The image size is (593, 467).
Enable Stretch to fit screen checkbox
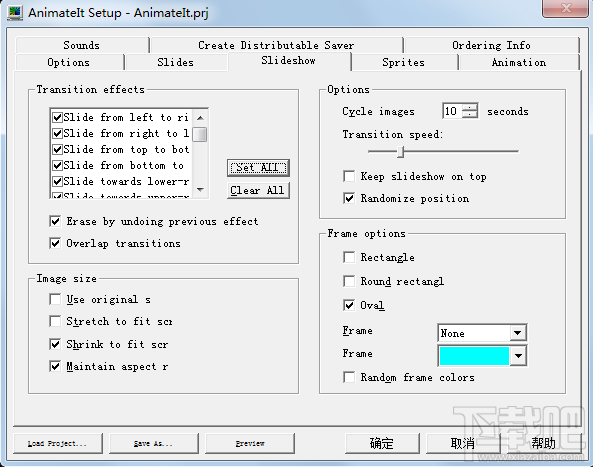(x=55, y=321)
